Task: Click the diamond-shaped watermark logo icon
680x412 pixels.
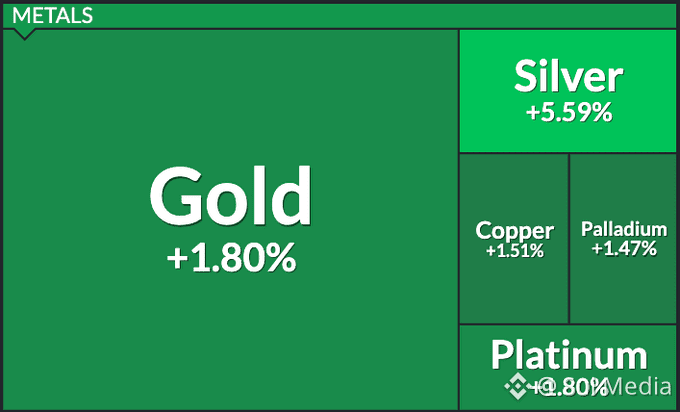Action: pos(516,386)
